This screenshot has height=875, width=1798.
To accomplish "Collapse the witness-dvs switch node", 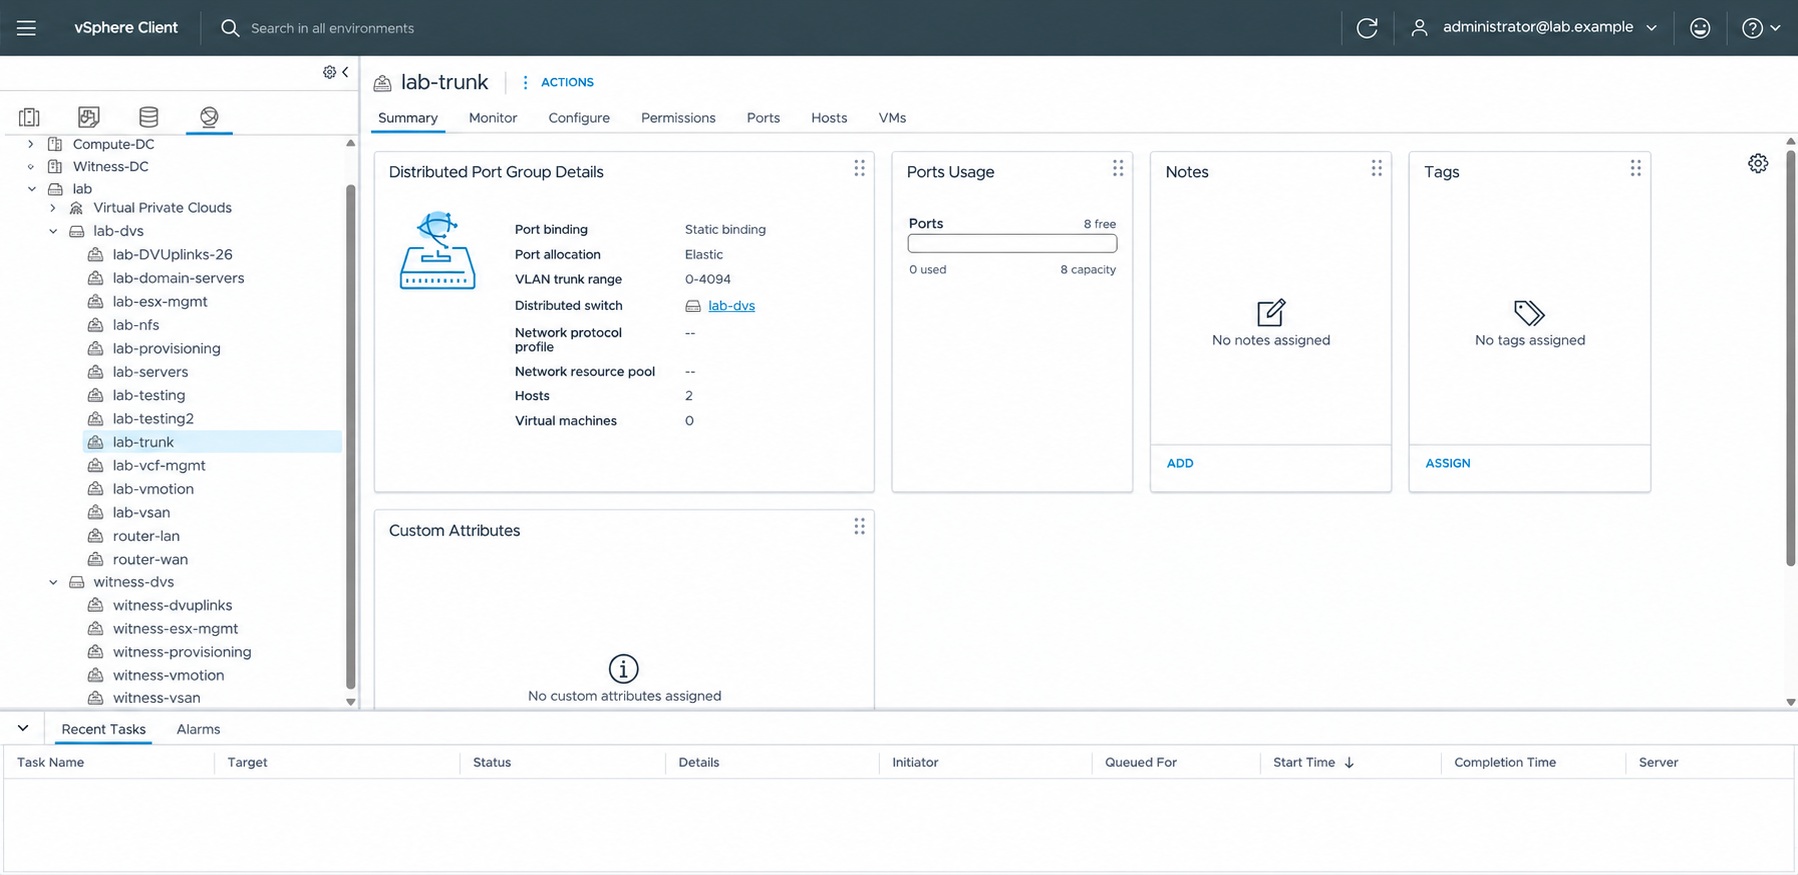I will (x=53, y=582).
